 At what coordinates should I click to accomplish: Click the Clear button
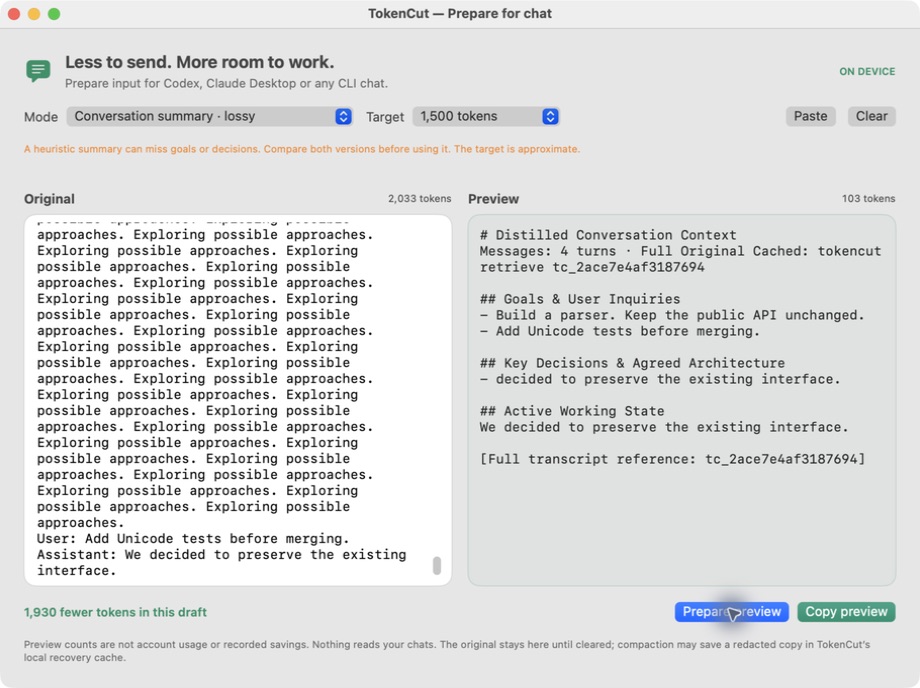click(x=871, y=116)
